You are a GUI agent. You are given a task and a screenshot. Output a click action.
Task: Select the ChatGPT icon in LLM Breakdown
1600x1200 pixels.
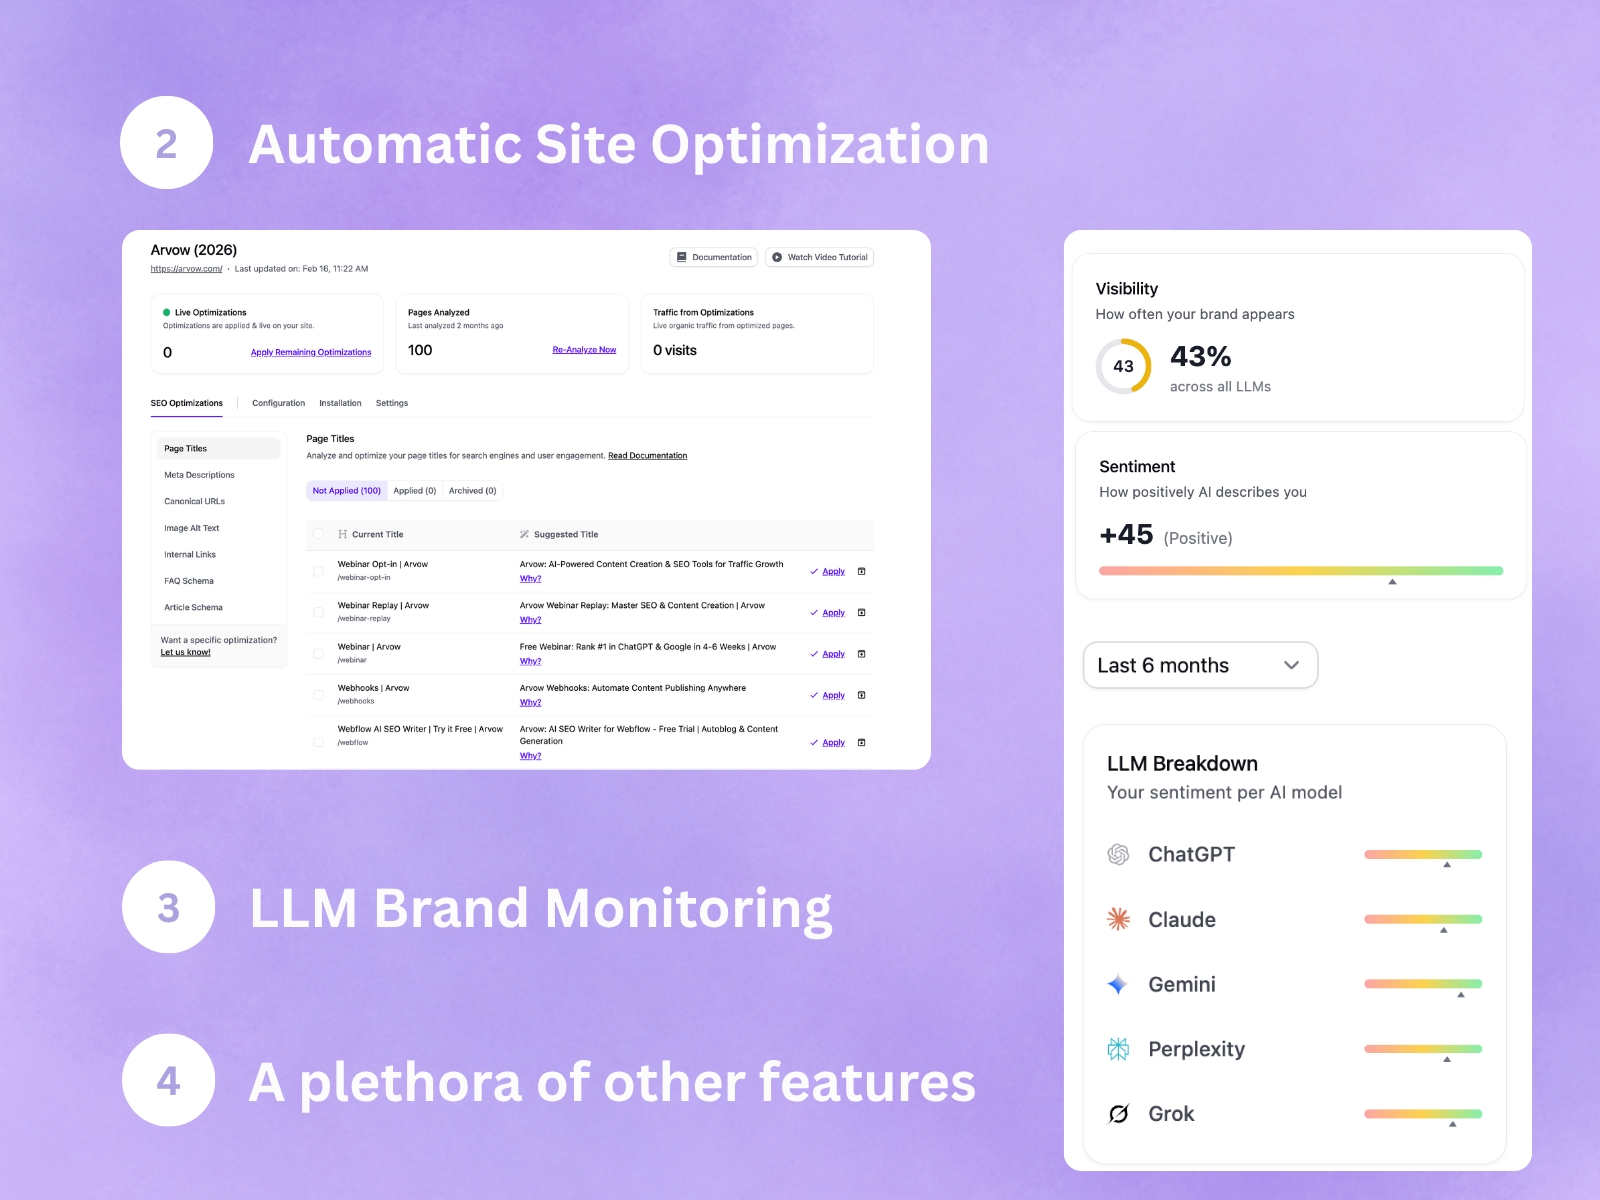[x=1120, y=854]
